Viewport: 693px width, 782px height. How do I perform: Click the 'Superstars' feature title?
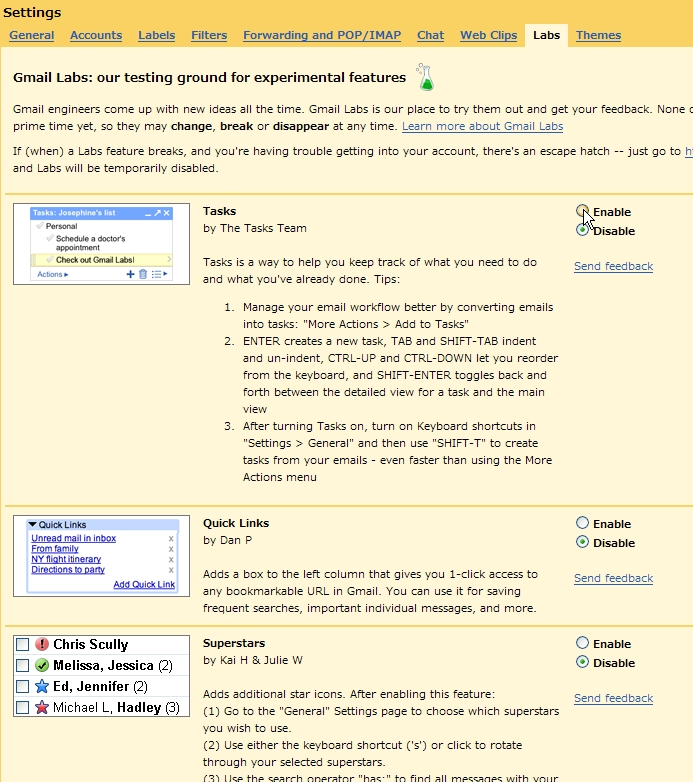(234, 643)
